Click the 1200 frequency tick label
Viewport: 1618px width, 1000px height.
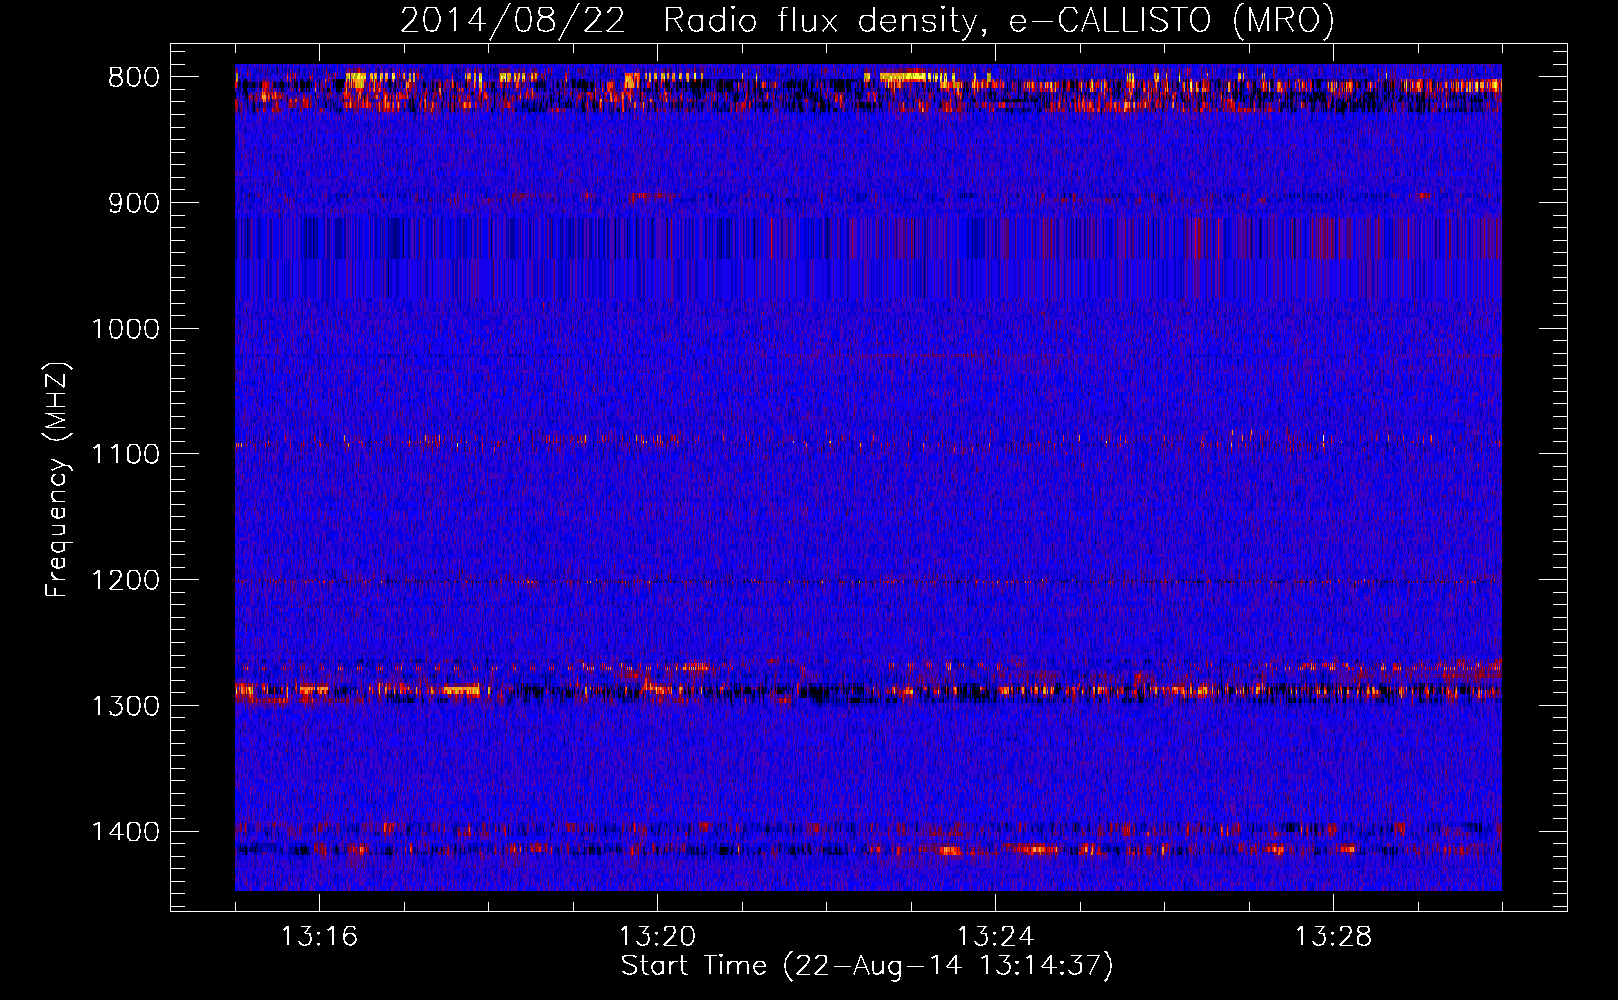pyautogui.click(x=125, y=581)
